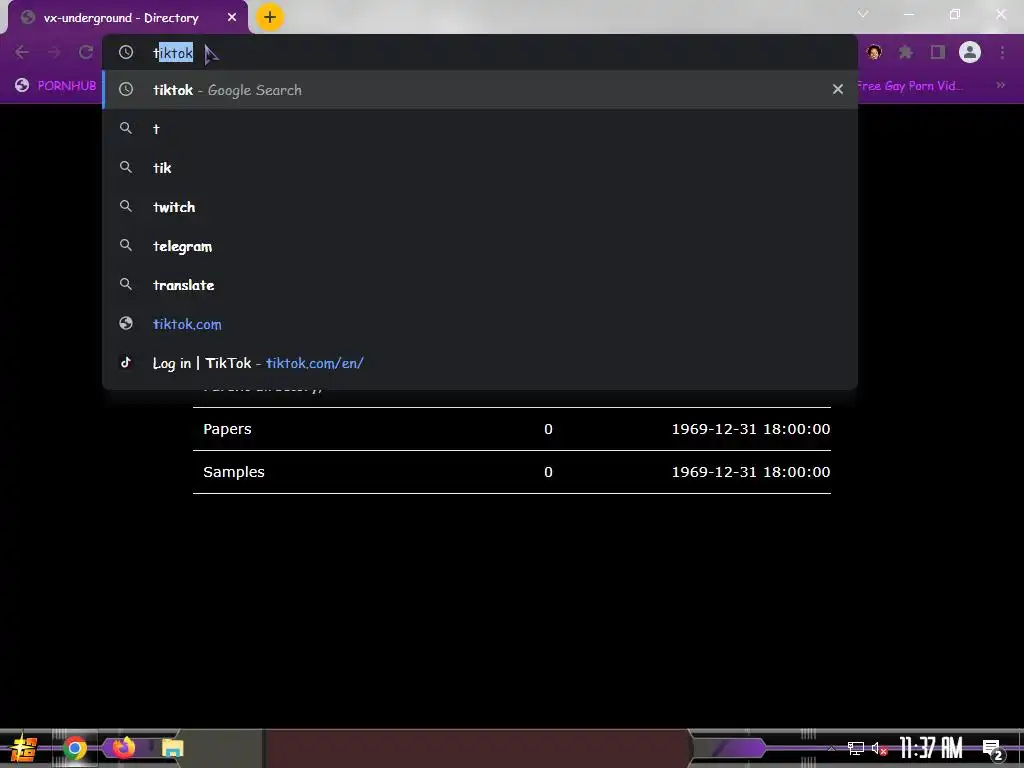The height and width of the screenshot is (768, 1024).
Task: Click the Papers size value 0
Action: (x=549, y=429)
